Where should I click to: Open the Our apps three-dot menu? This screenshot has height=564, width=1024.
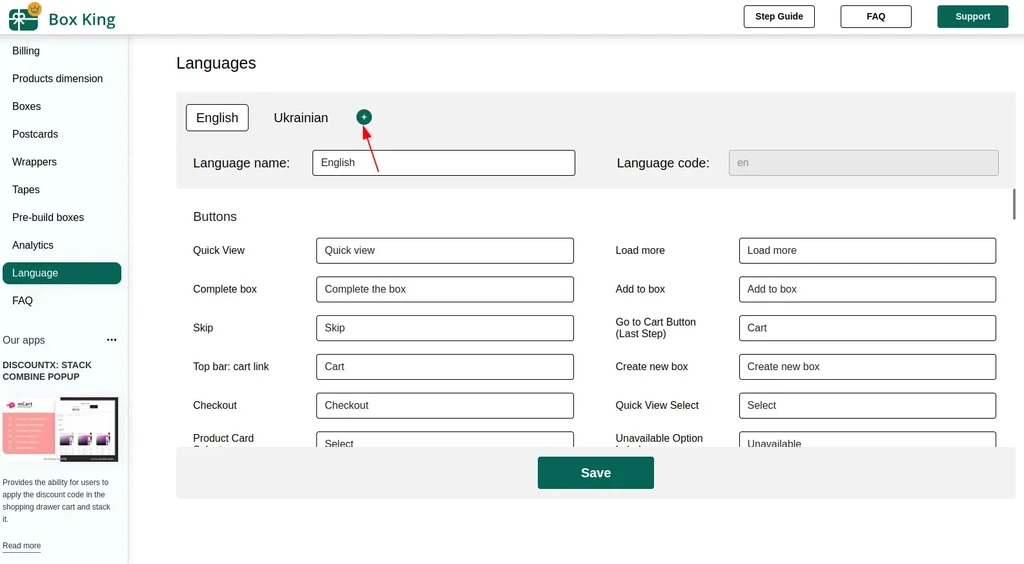(112, 340)
